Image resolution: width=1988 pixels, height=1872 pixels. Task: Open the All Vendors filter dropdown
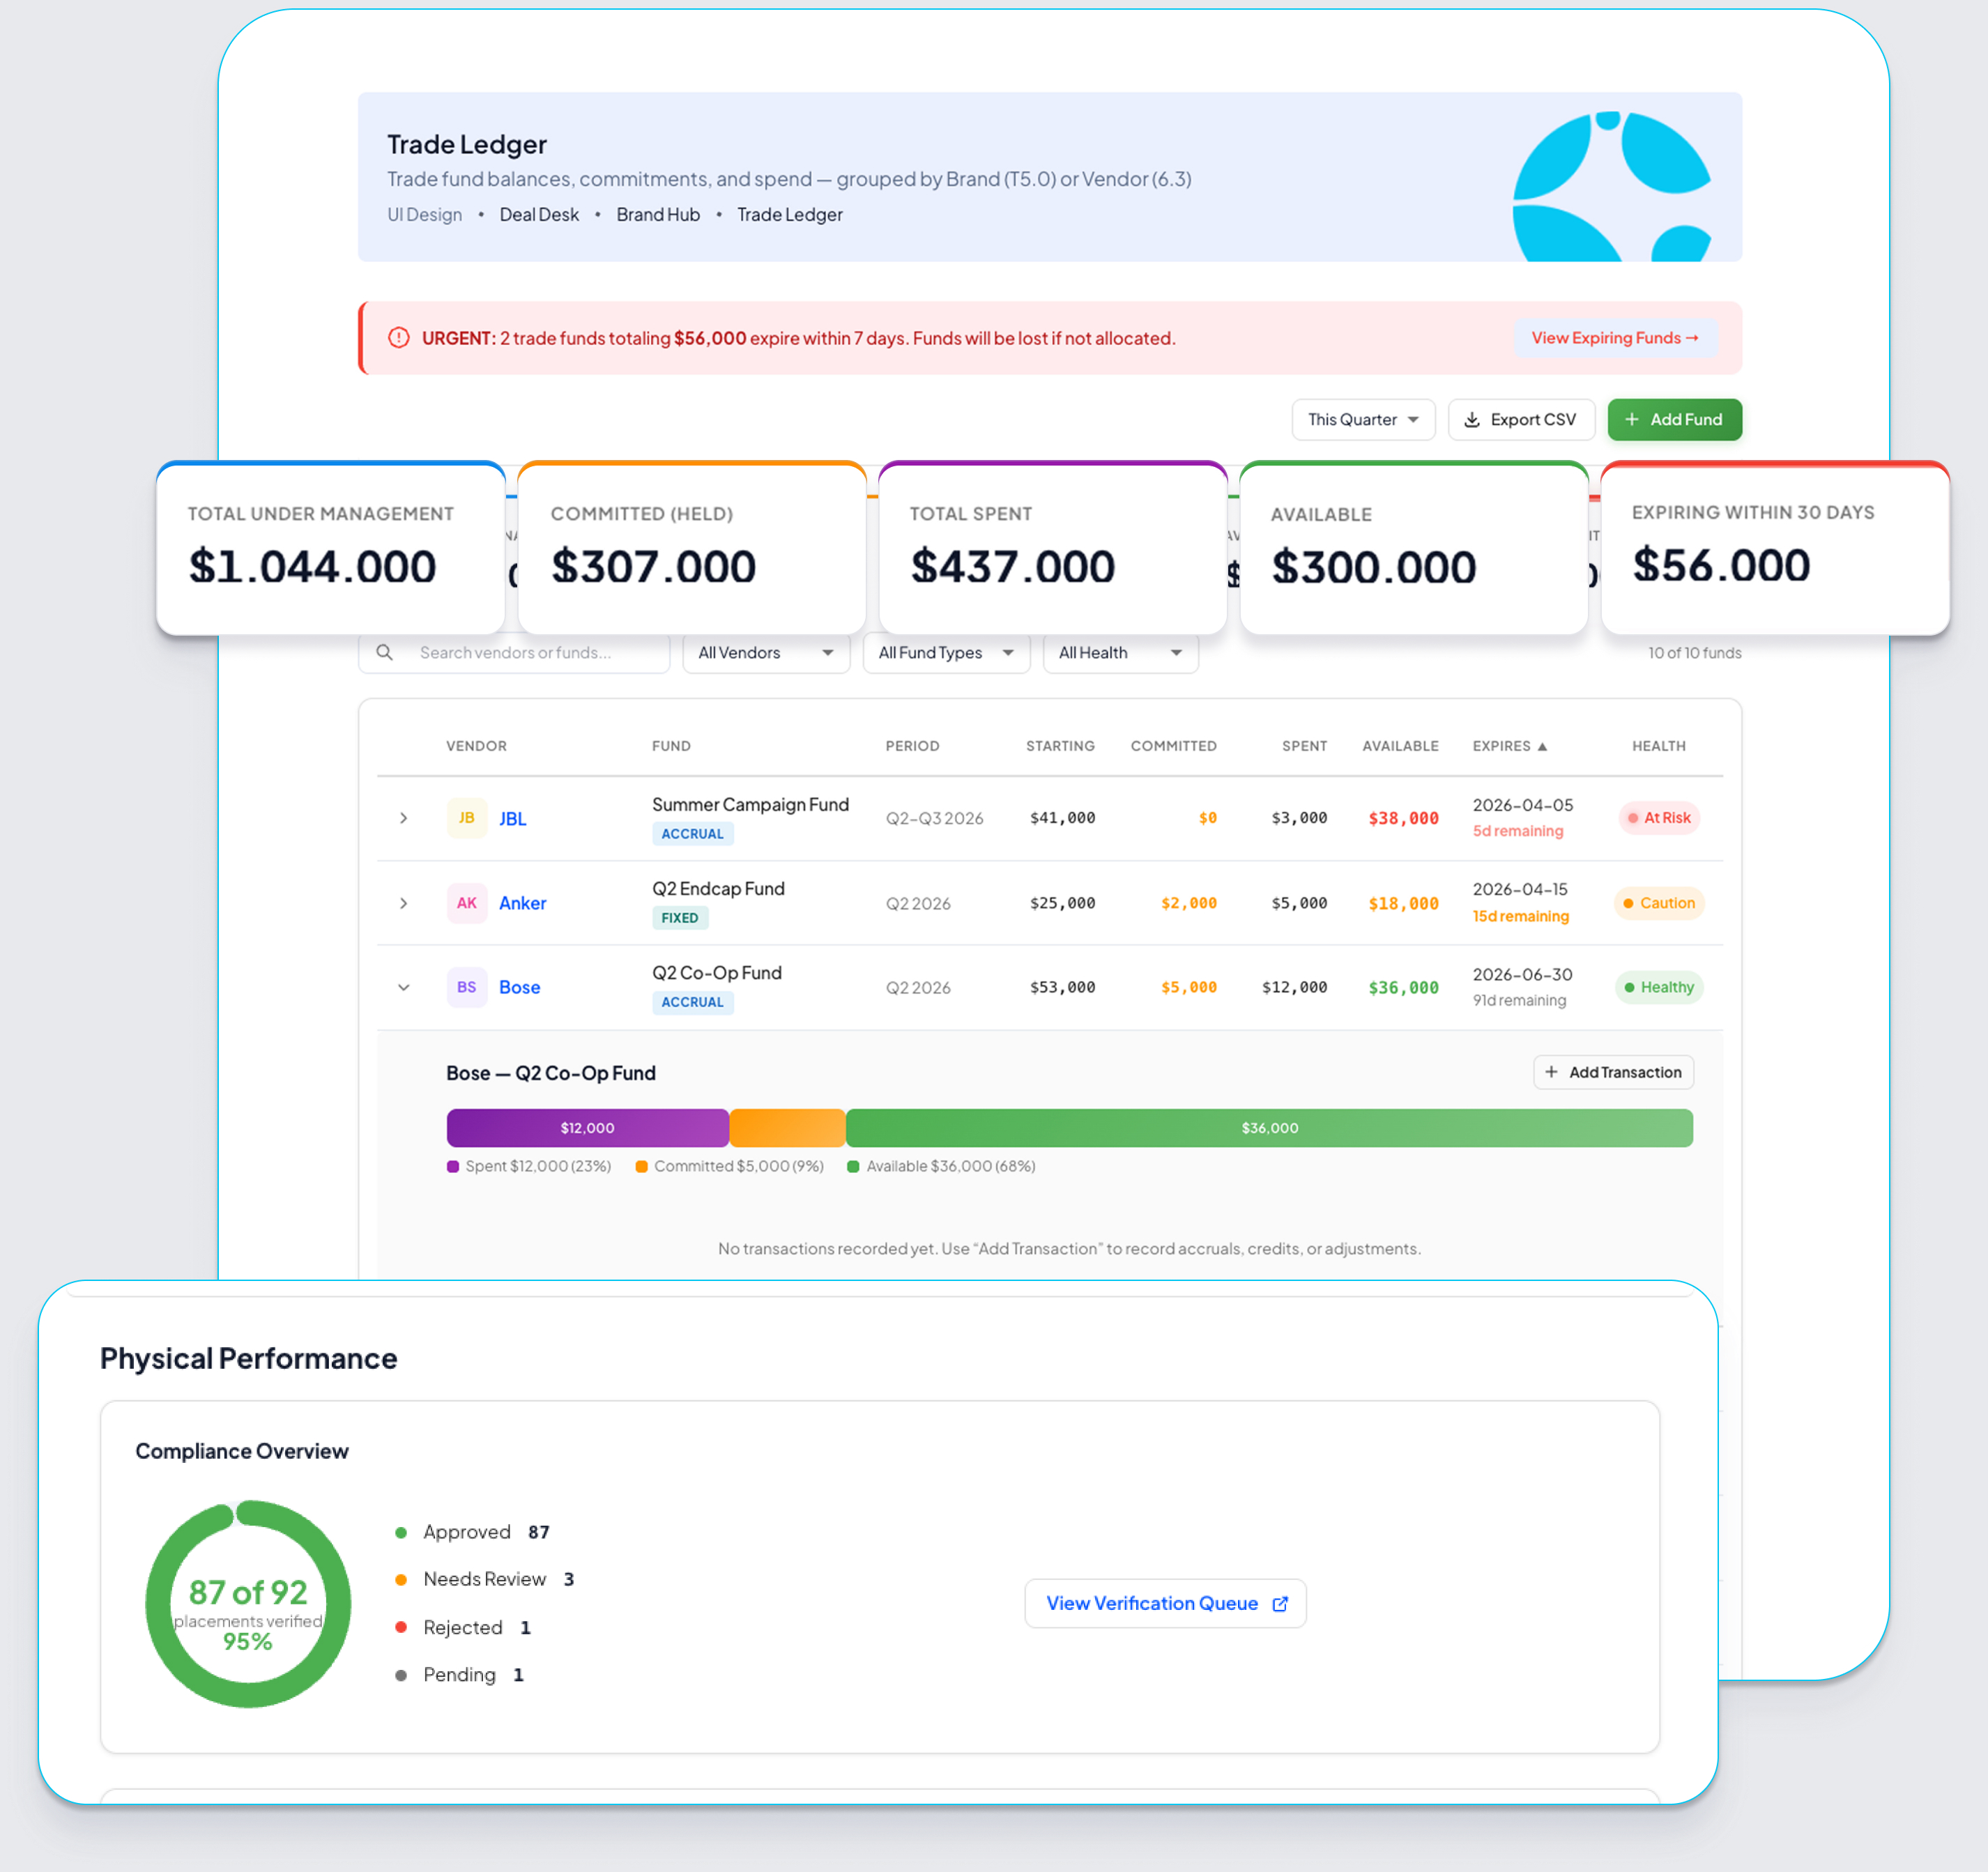click(766, 653)
